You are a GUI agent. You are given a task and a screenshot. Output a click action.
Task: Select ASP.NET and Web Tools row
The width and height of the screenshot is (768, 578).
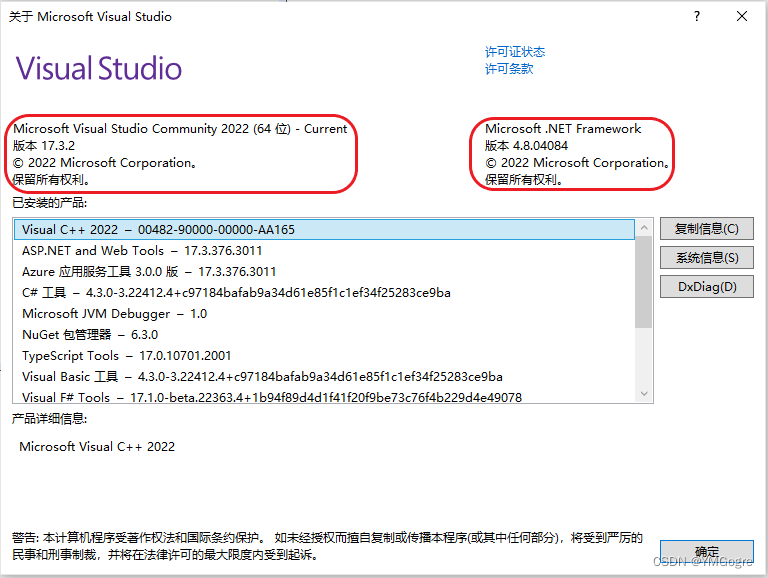pyautogui.click(x=324, y=251)
